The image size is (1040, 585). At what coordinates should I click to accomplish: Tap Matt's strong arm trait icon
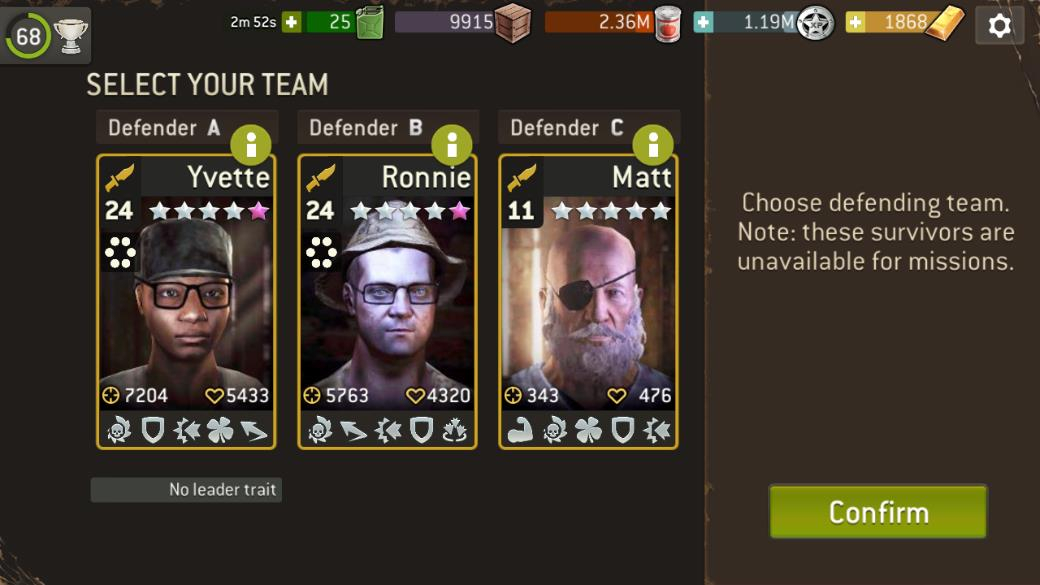point(521,430)
